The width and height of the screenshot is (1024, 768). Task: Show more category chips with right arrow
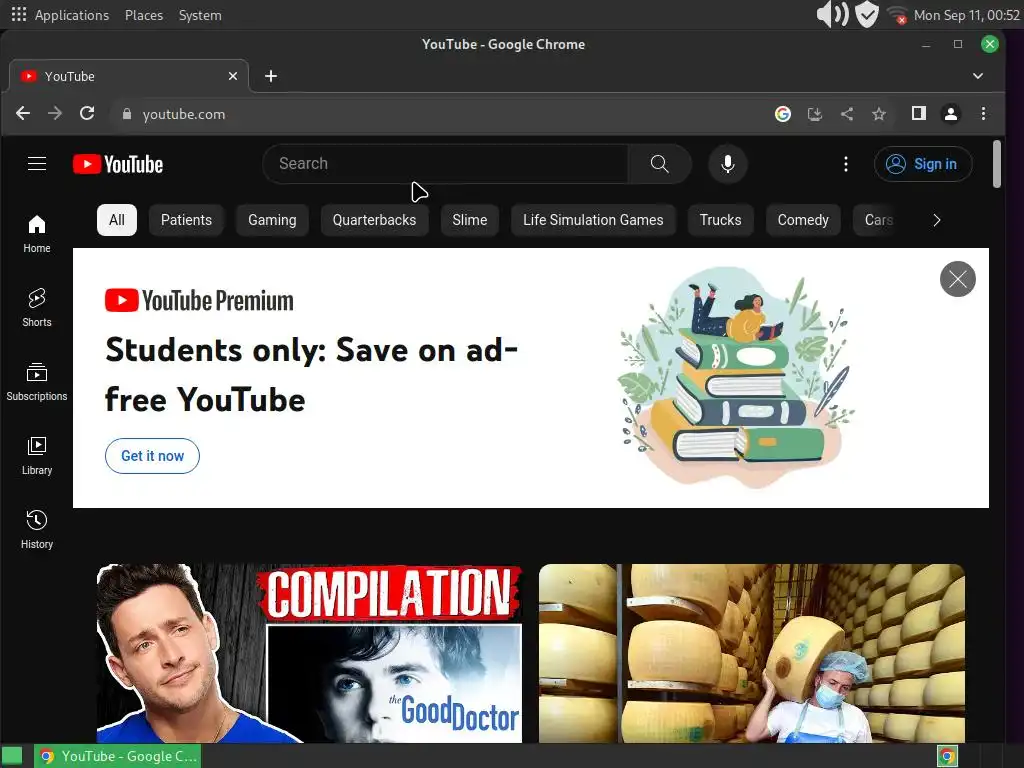point(936,220)
